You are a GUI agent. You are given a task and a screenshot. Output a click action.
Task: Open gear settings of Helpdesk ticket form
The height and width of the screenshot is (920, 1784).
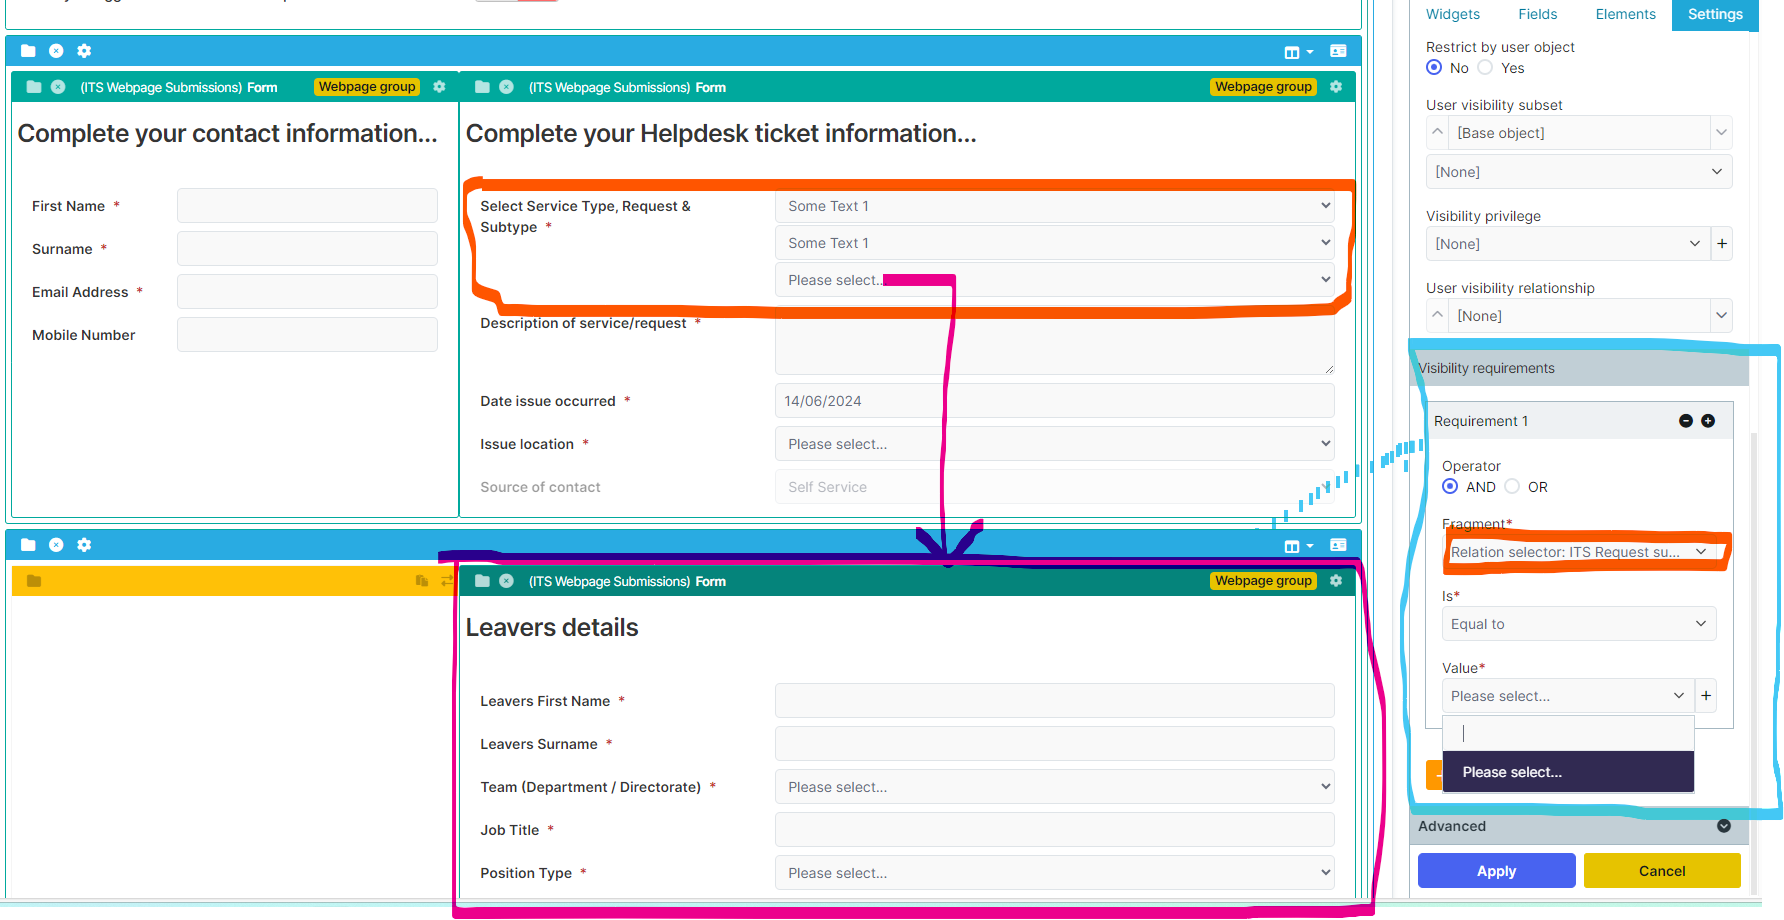pos(1336,87)
